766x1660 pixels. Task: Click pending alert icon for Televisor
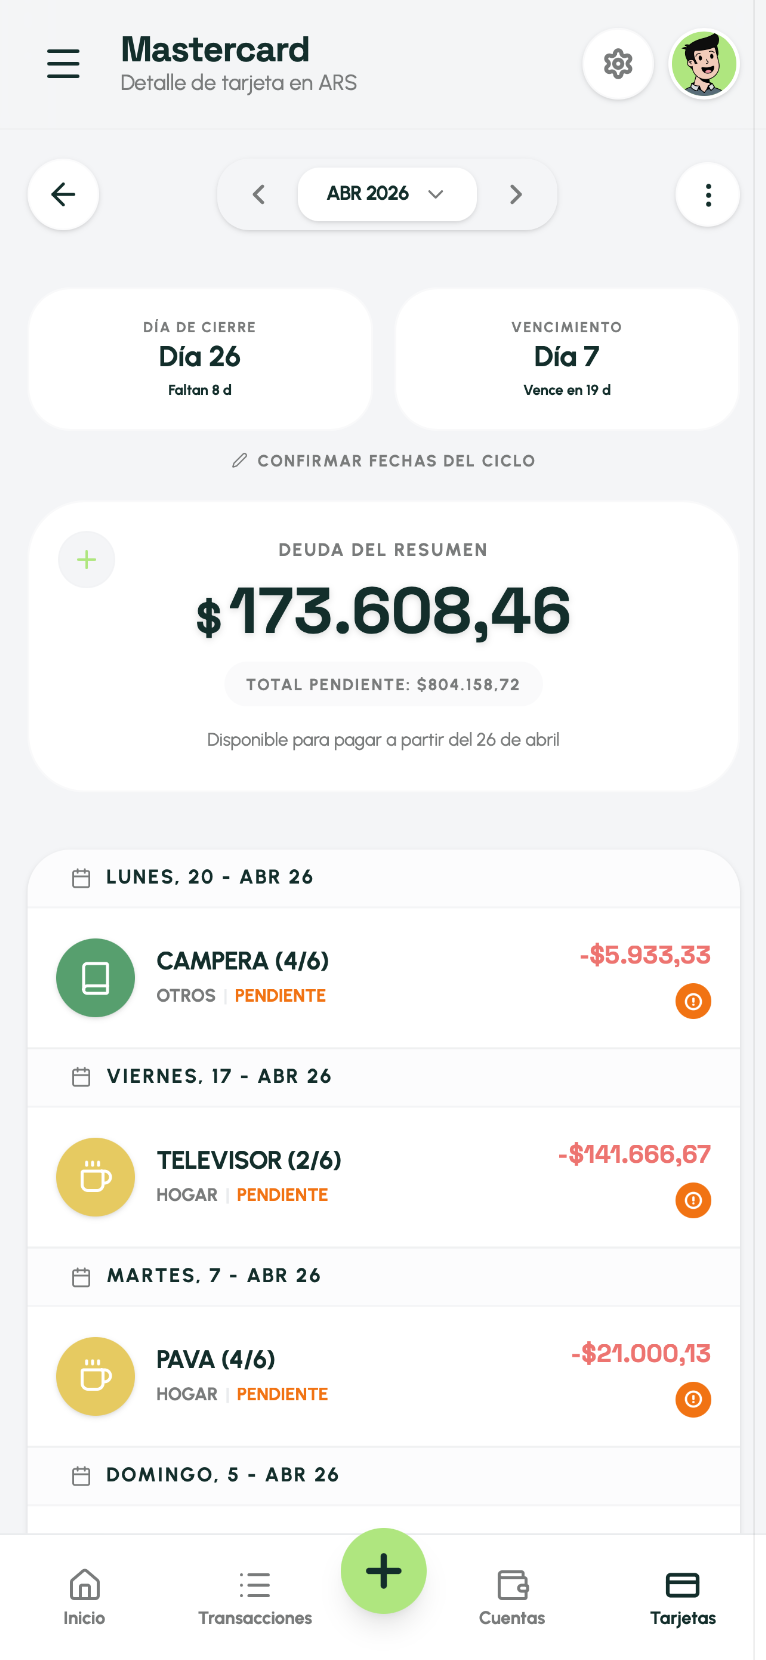pyautogui.click(x=693, y=1200)
